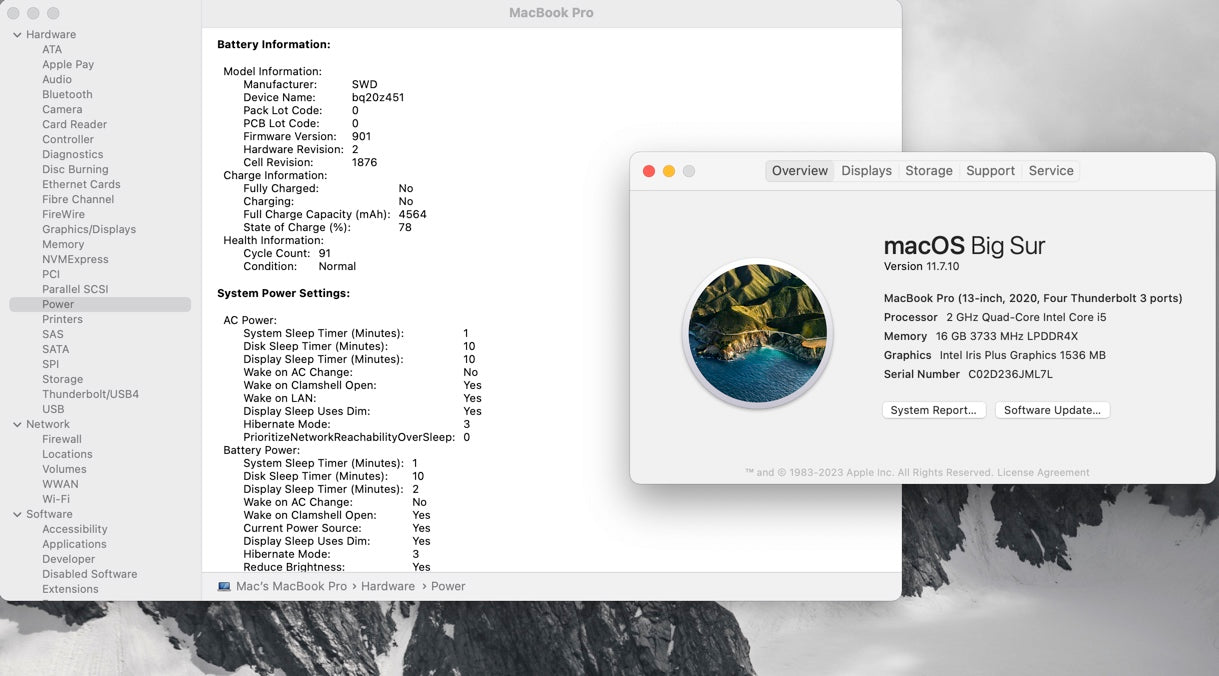This screenshot has width=1219, height=676.
Task: Click the System Report button
Action: [x=933, y=410]
